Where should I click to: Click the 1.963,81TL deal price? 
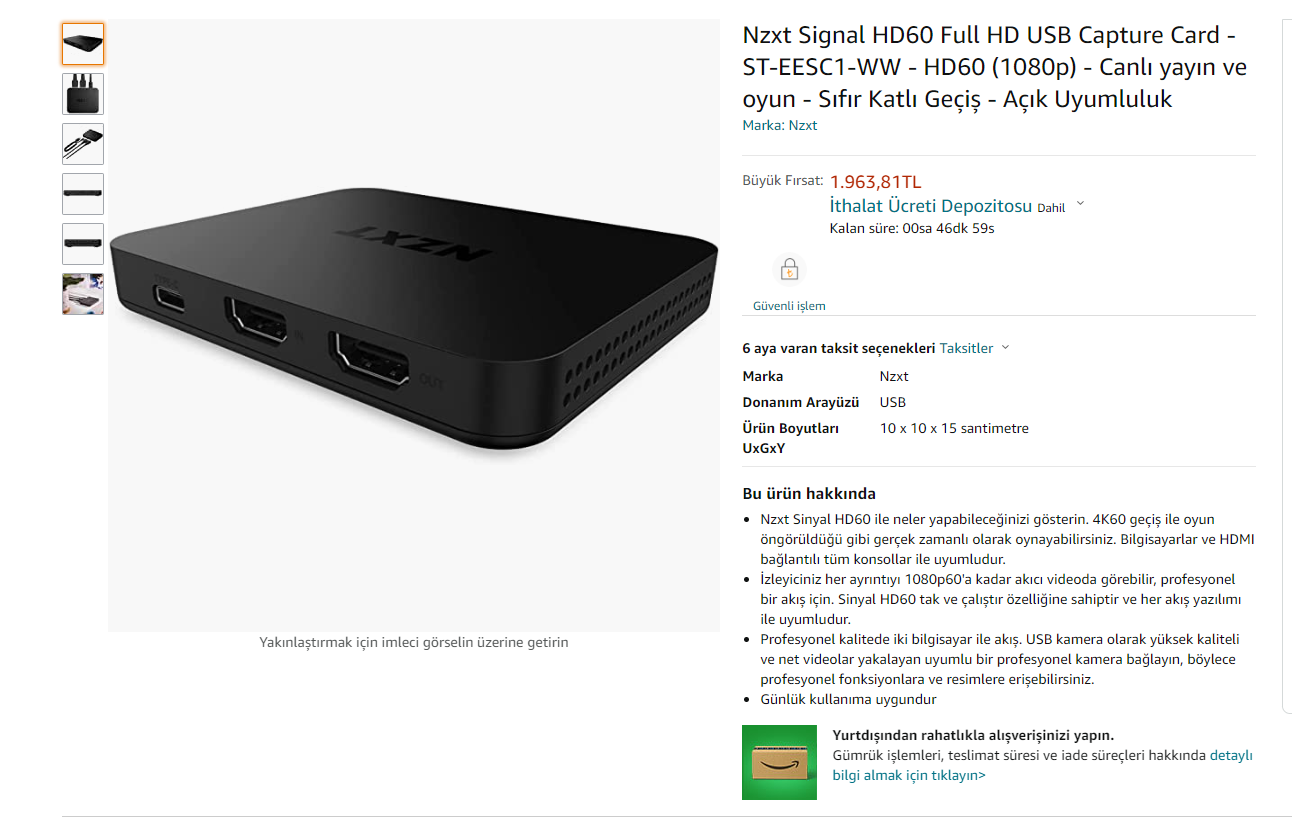(876, 182)
